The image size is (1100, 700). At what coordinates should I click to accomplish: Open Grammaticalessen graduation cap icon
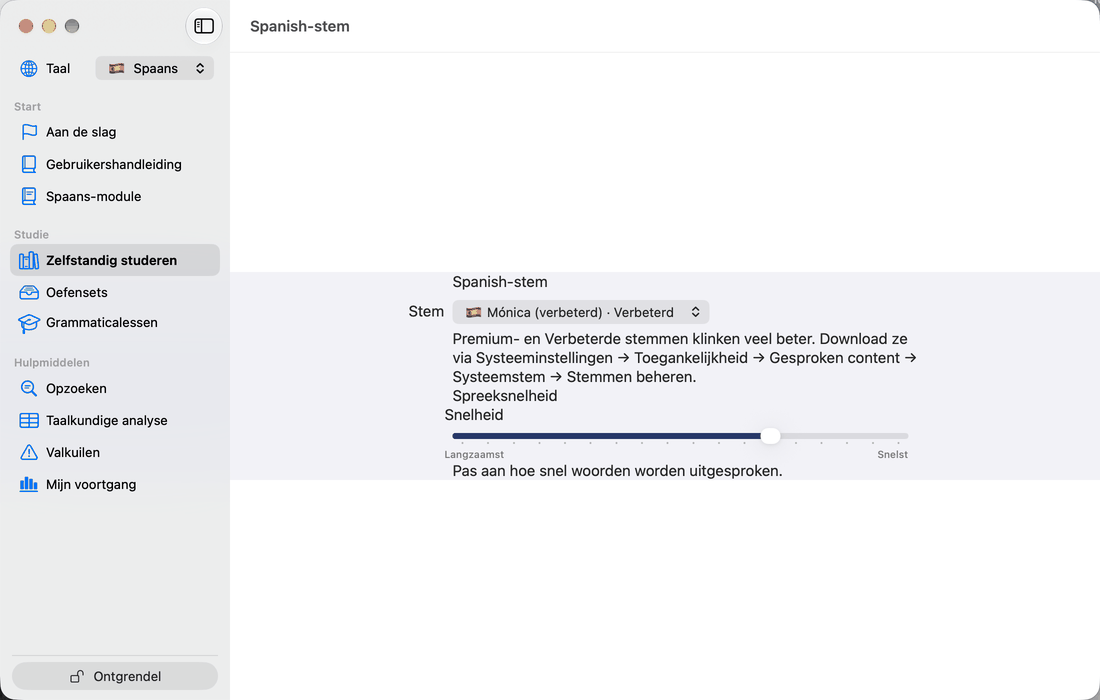[29, 323]
